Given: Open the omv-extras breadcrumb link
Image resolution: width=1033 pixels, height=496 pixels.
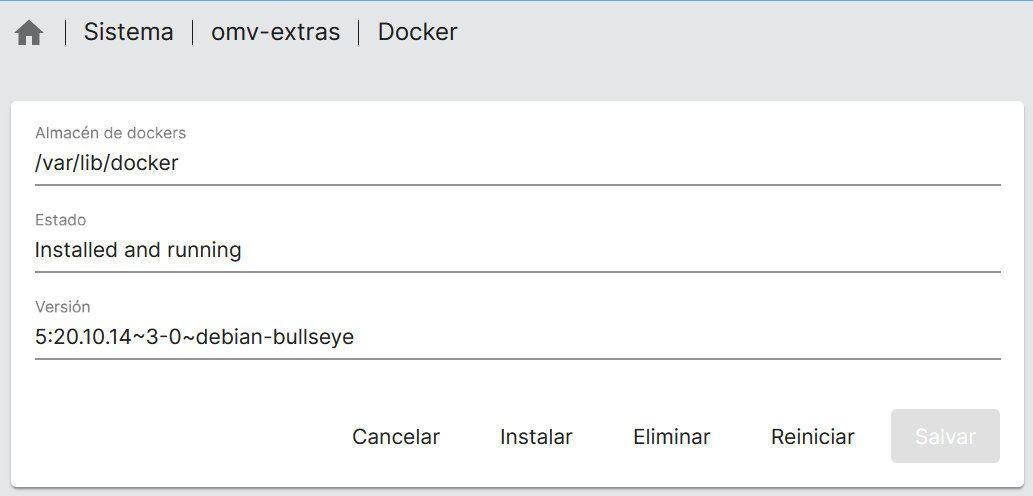Looking at the screenshot, I should pyautogui.click(x=275, y=32).
